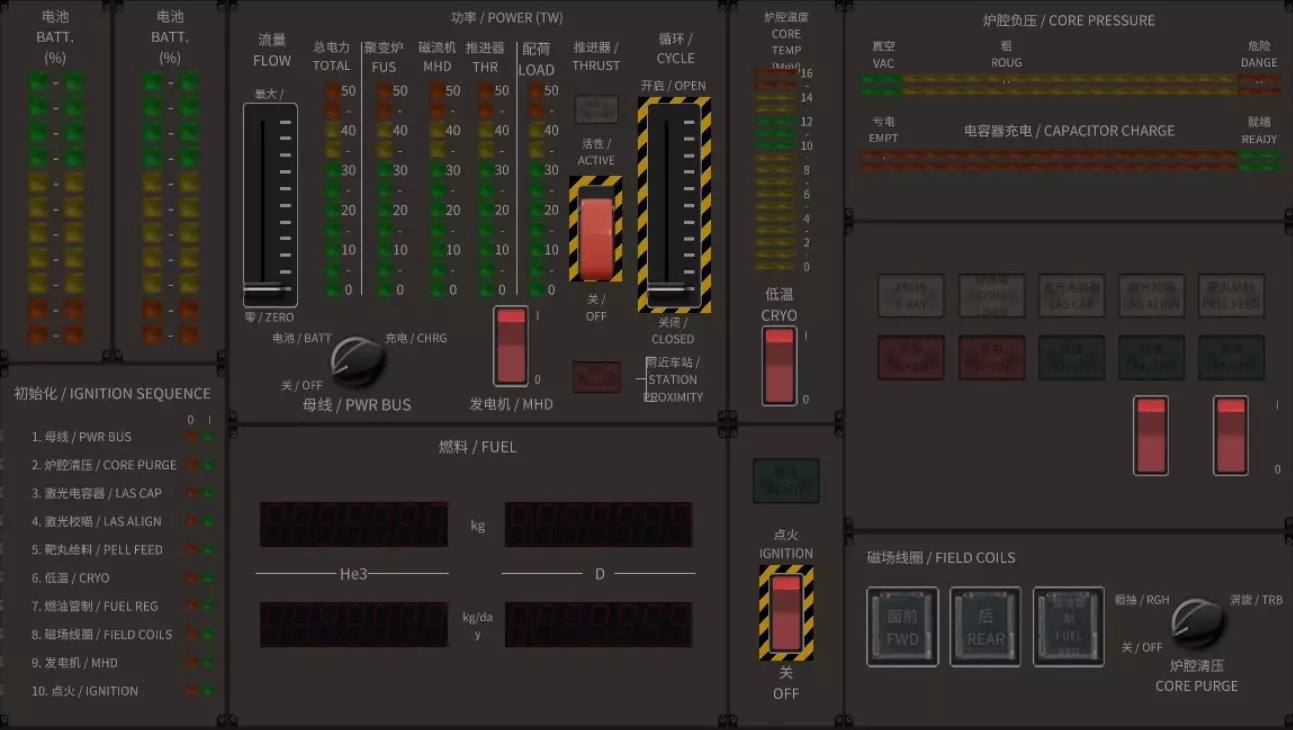Image resolution: width=1293 pixels, height=730 pixels.
Task: Click the READY light under PELL FEED
Action: tap(1232, 358)
